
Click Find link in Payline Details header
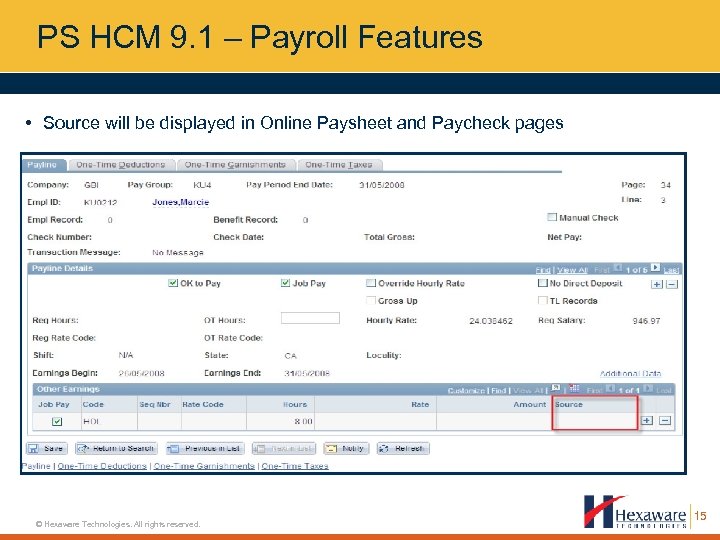543,270
